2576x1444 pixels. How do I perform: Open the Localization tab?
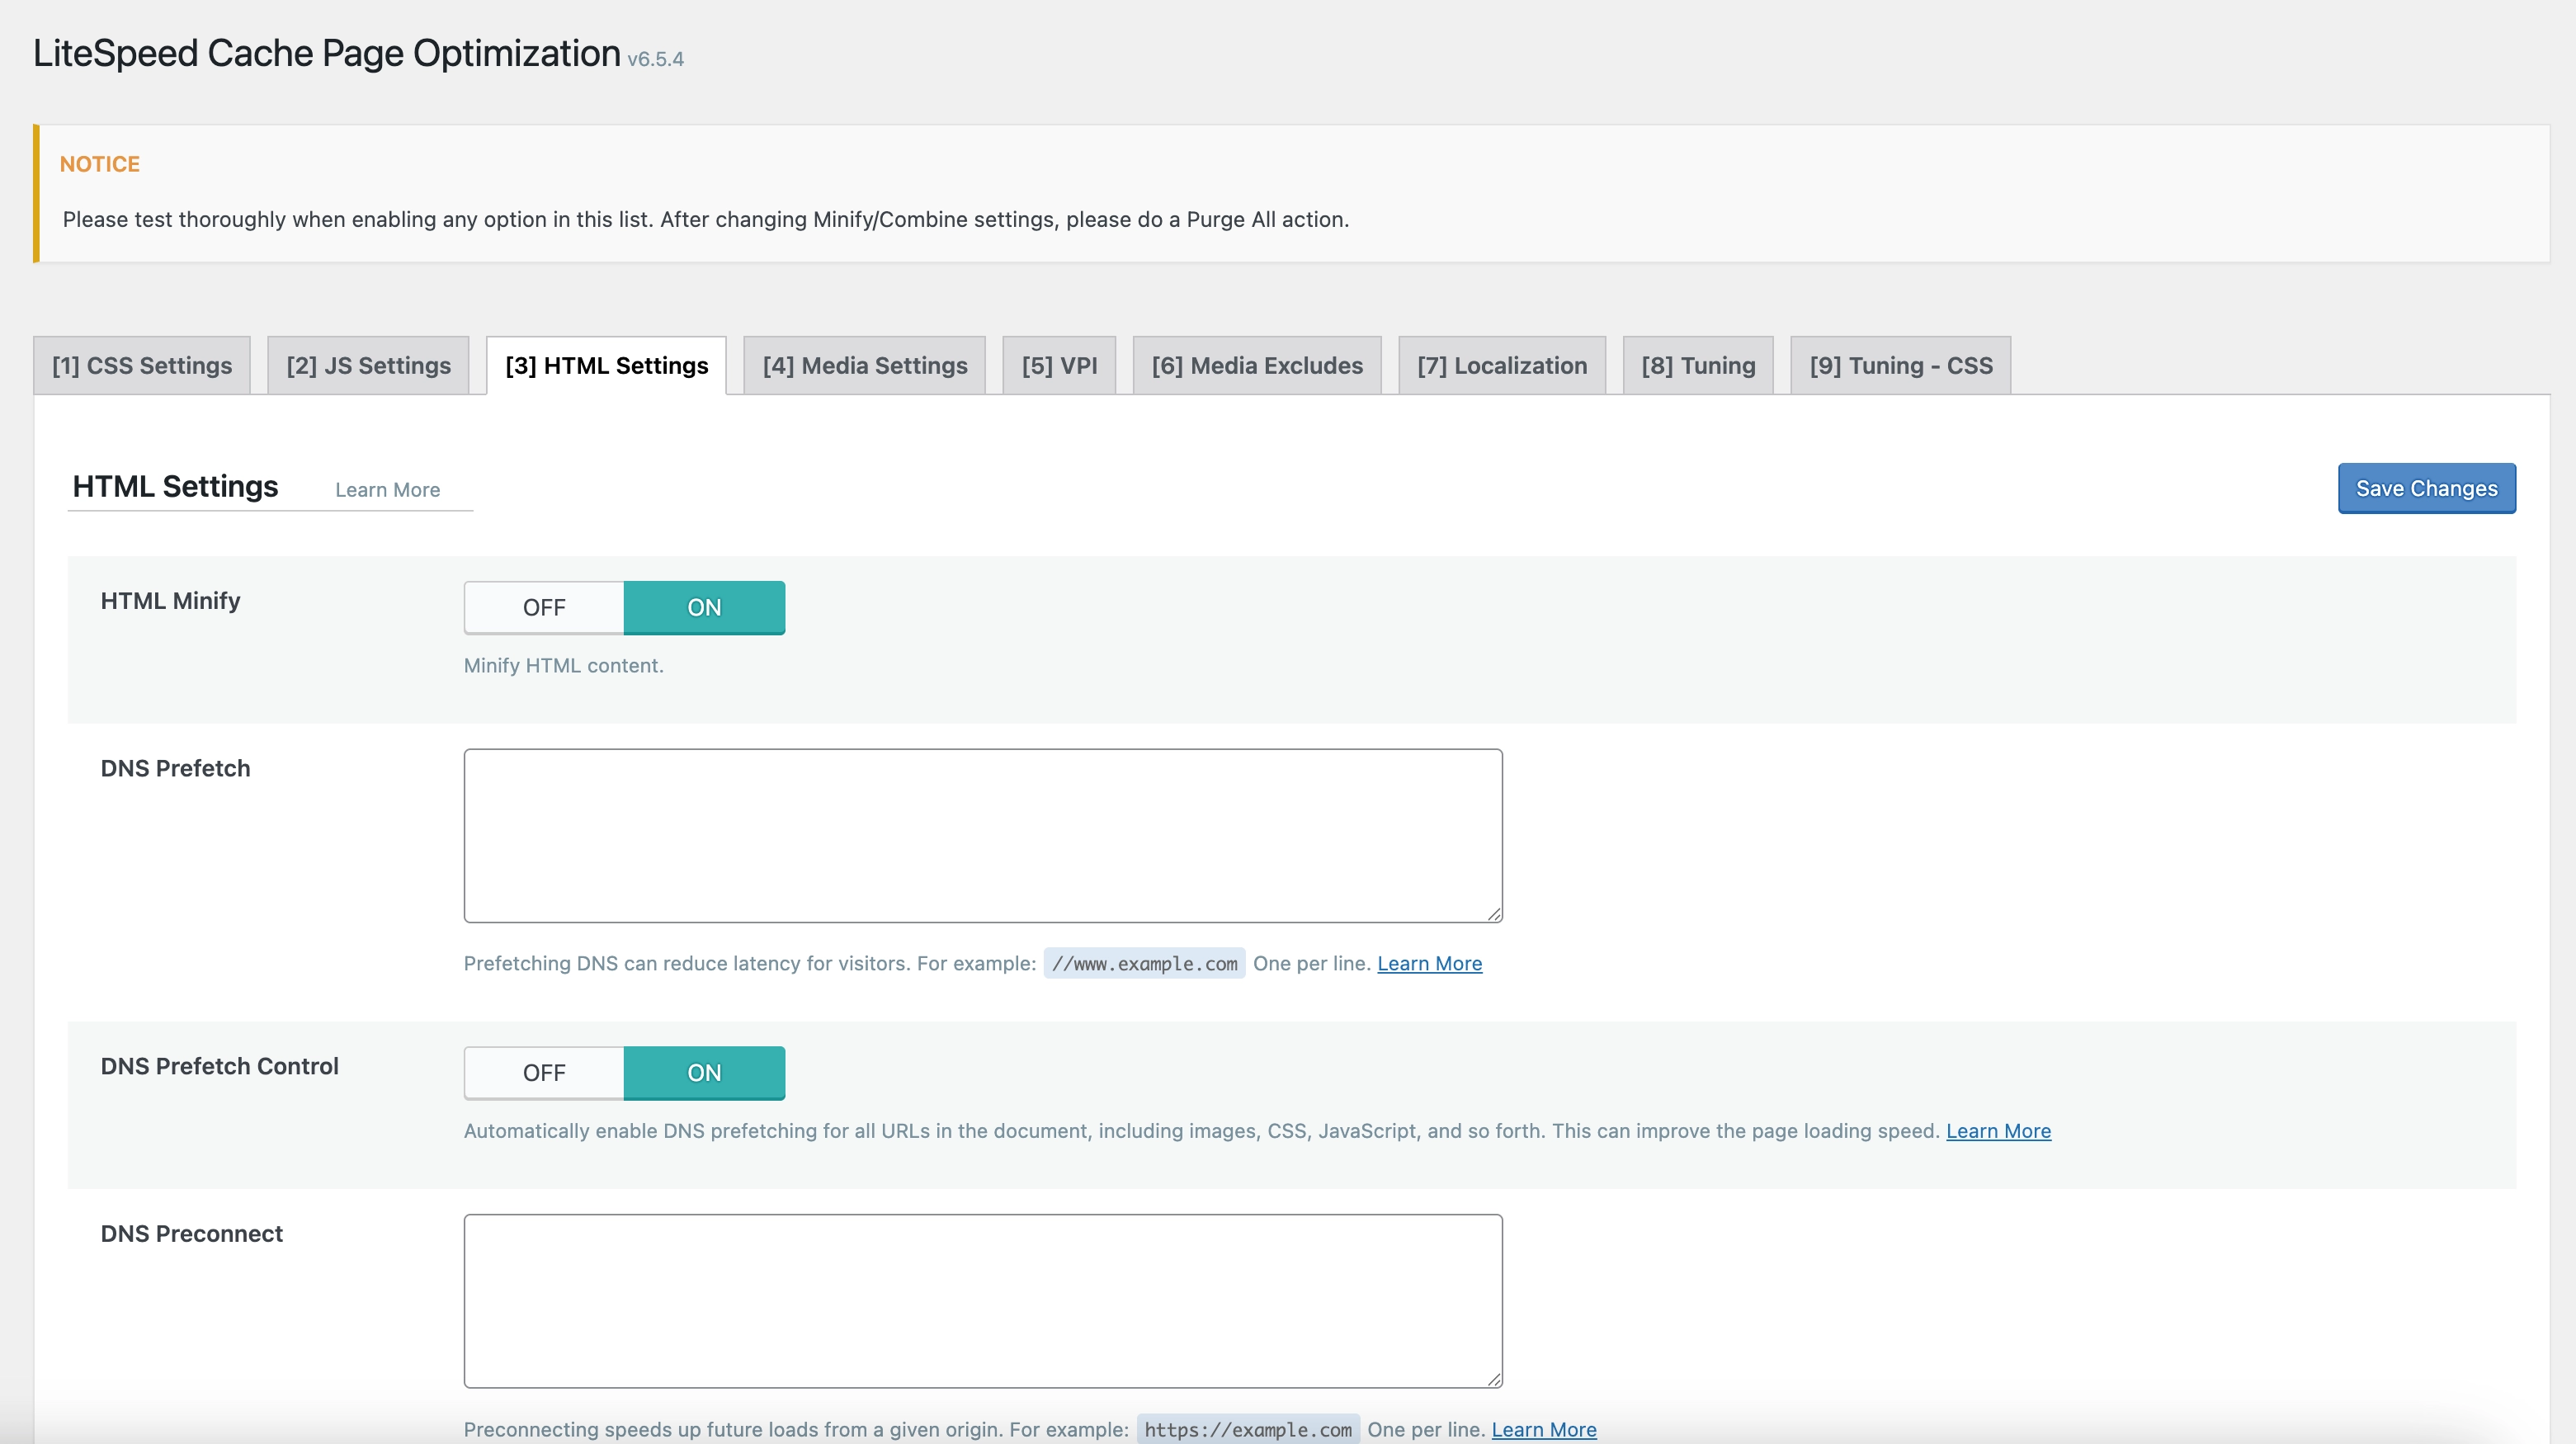pos(1502,365)
